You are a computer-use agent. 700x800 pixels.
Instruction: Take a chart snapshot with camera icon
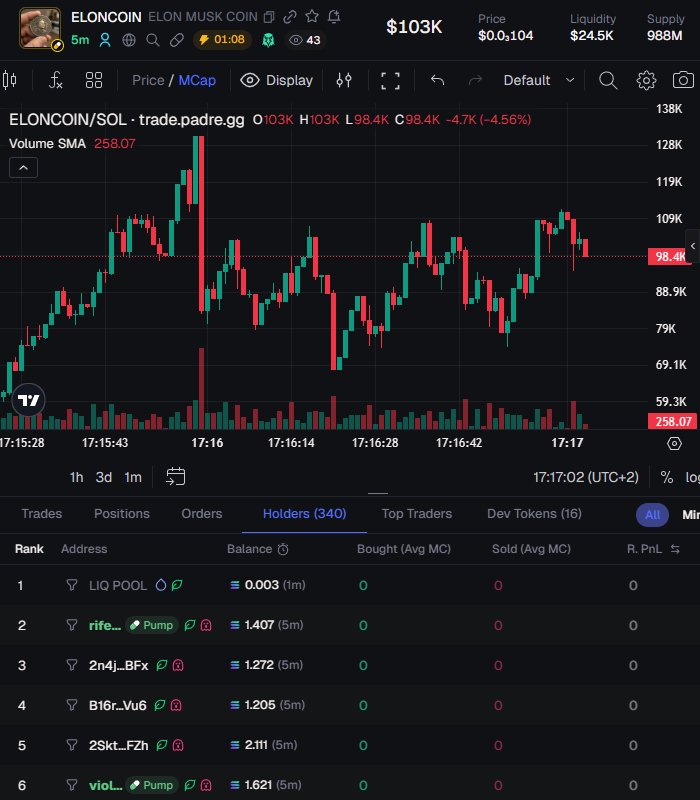click(x=683, y=80)
